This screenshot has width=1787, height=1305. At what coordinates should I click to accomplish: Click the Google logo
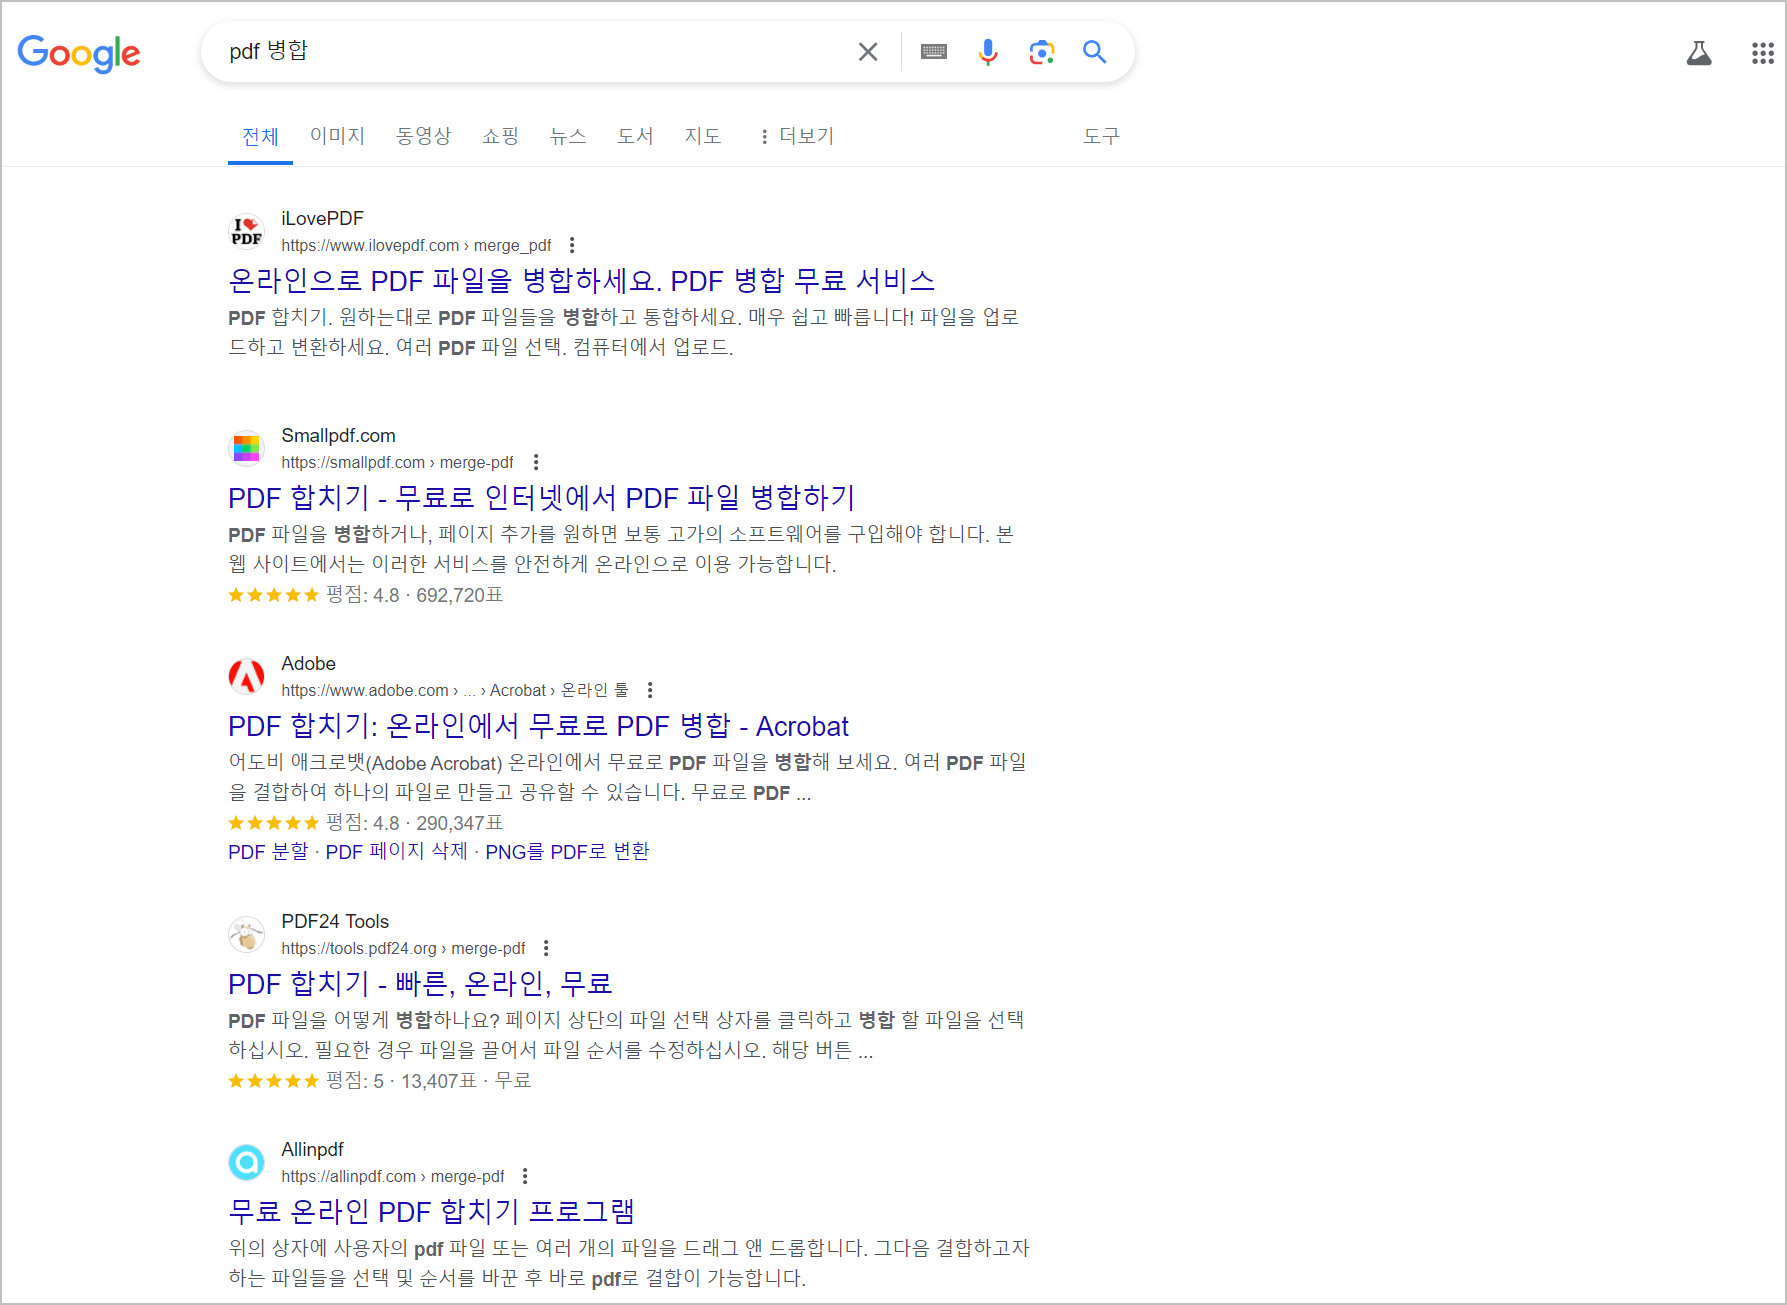79,53
